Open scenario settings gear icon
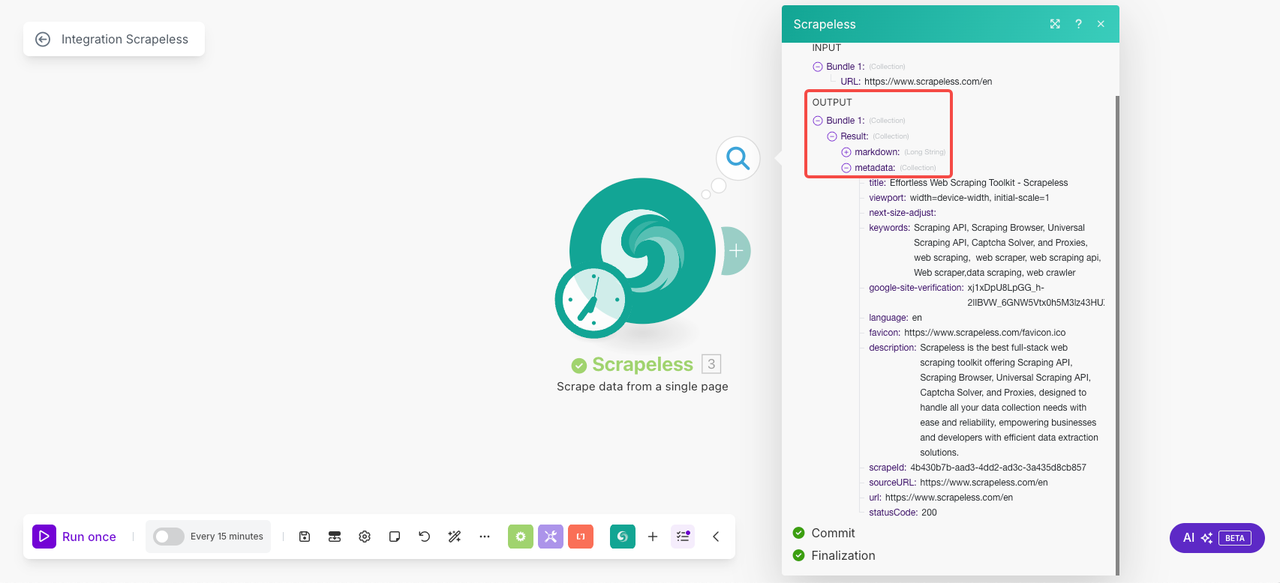The height and width of the screenshot is (583, 1280). pyautogui.click(x=365, y=537)
